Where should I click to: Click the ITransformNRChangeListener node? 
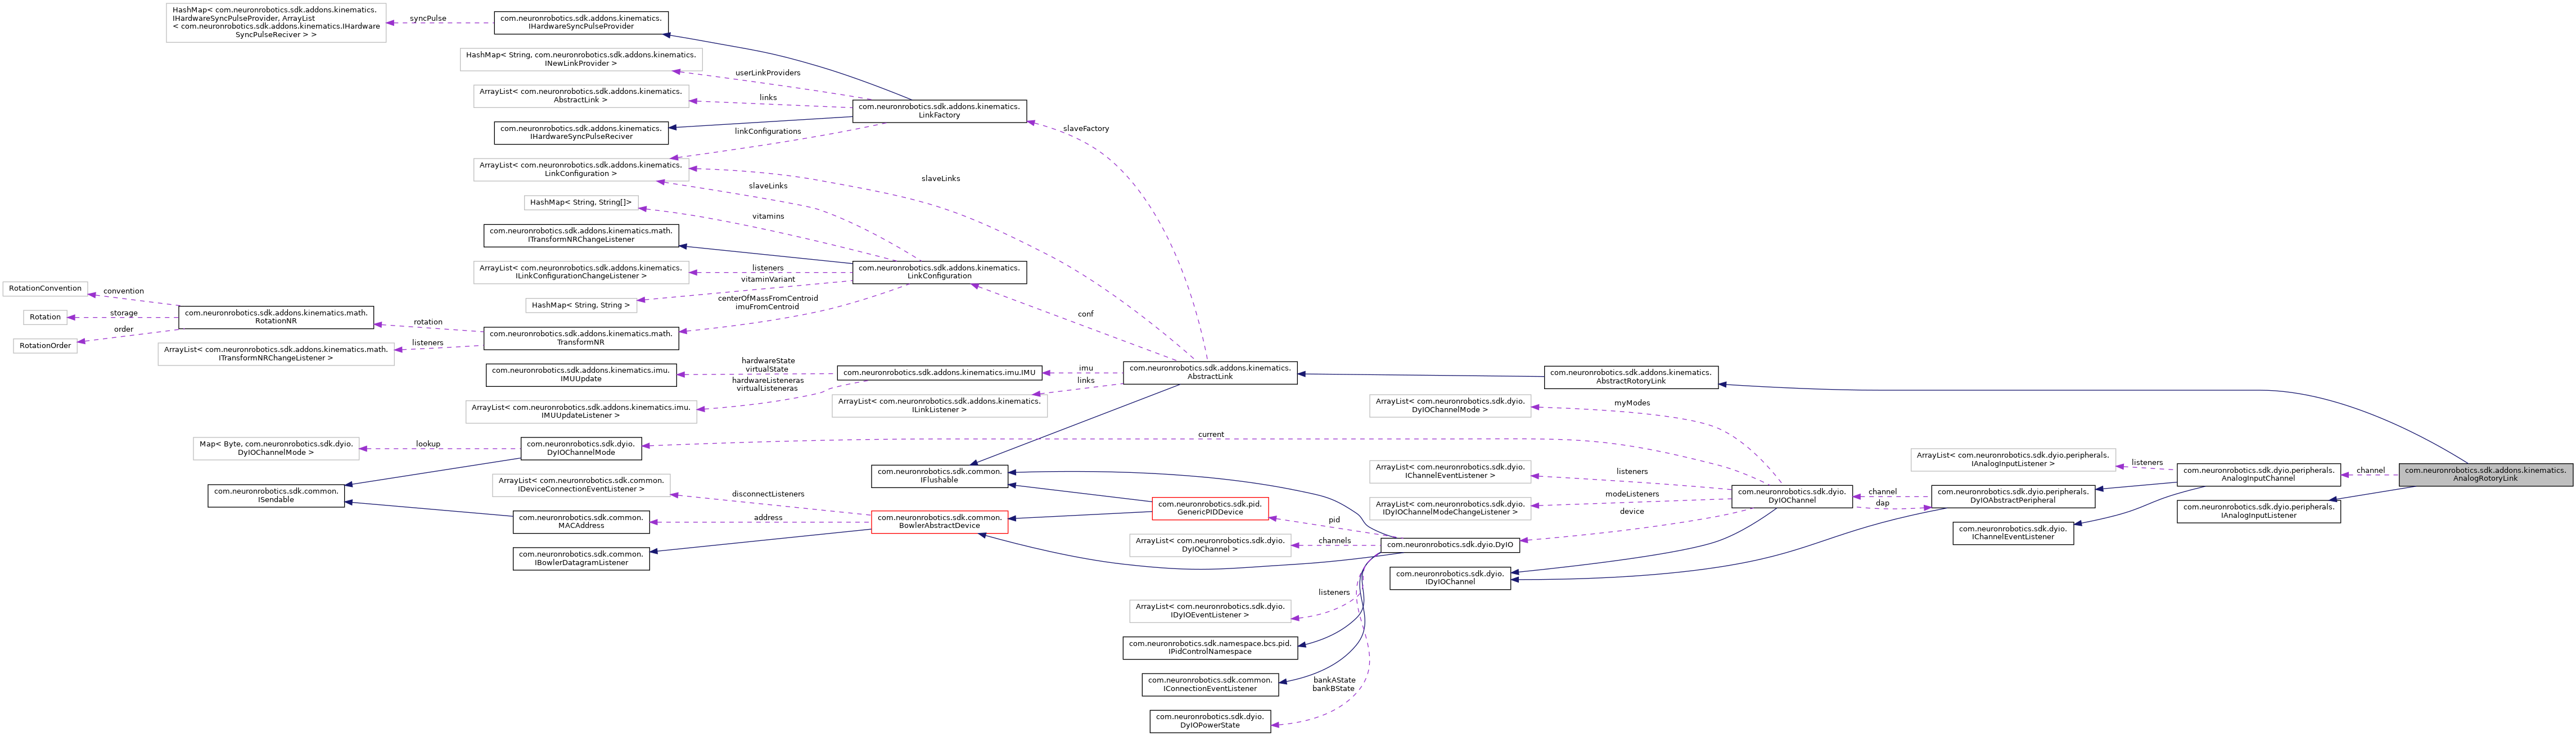point(581,236)
